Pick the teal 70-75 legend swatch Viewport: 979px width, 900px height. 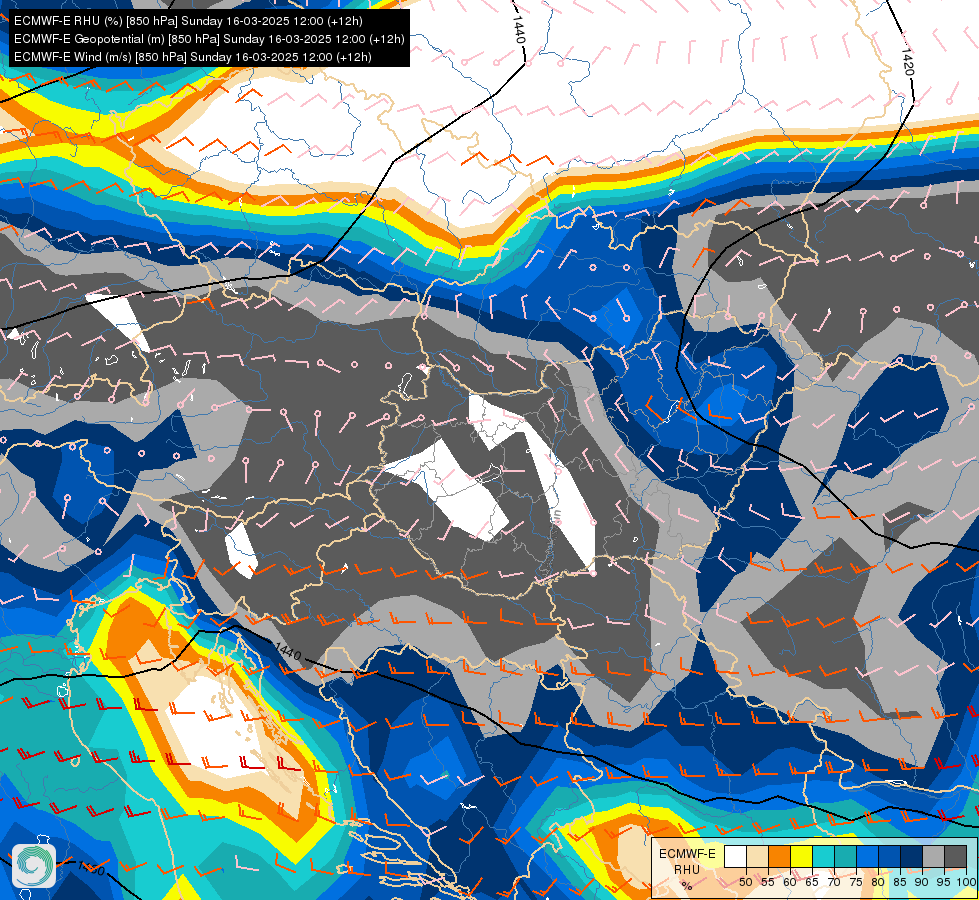(x=845, y=856)
